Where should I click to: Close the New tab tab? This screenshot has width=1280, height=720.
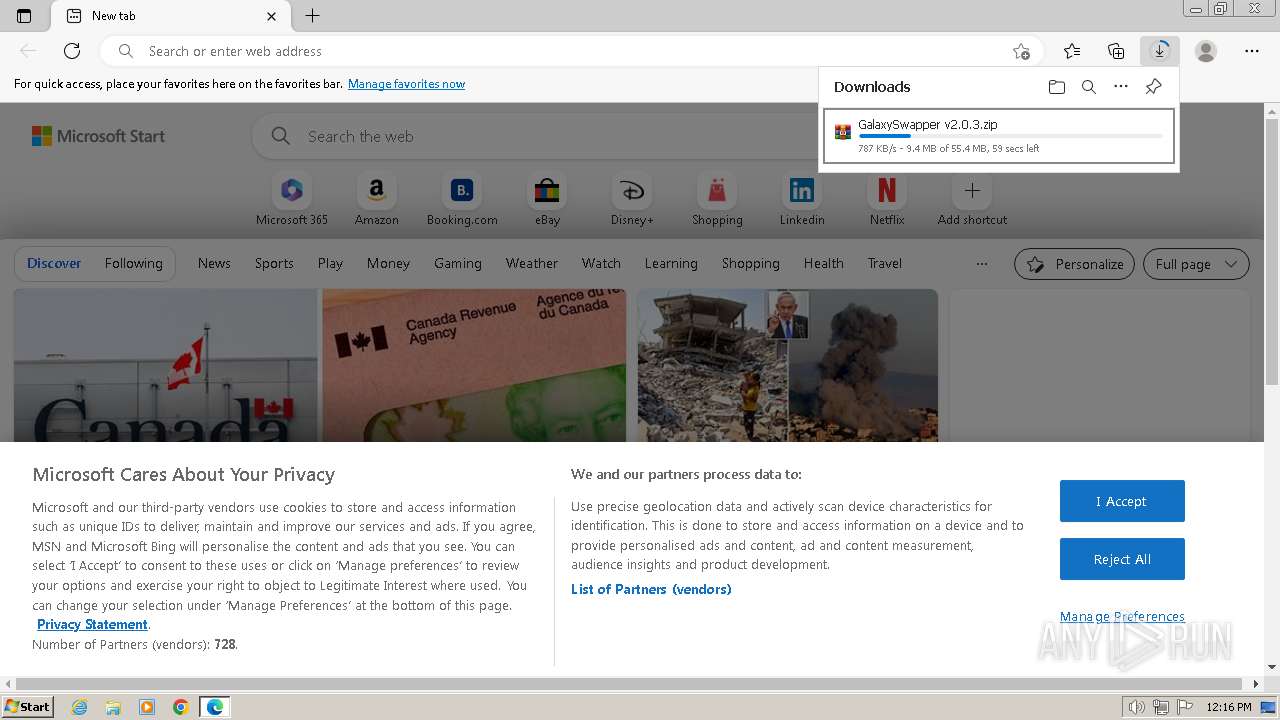click(x=272, y=16)
